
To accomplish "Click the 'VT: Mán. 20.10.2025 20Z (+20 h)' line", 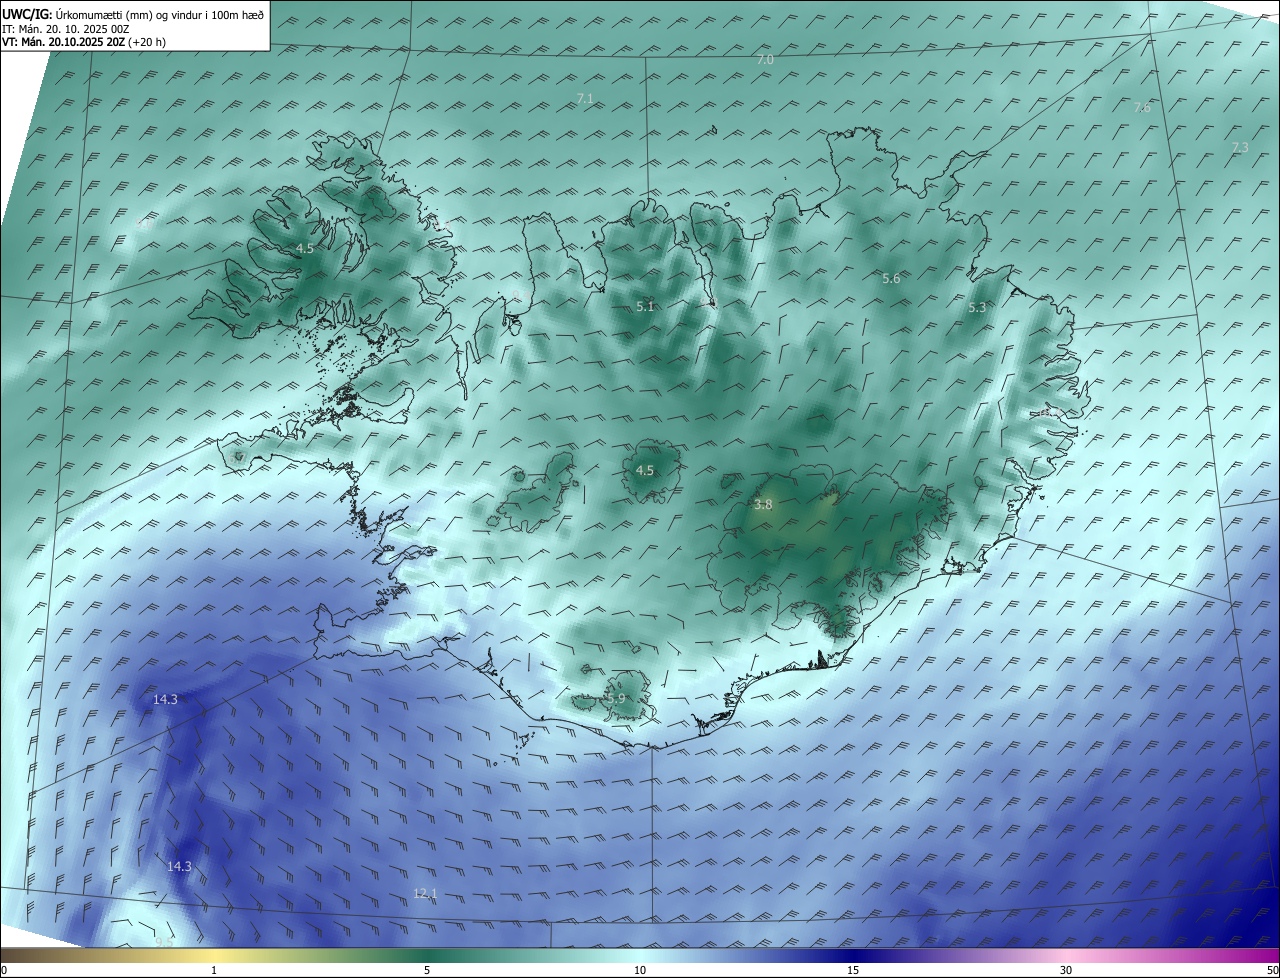I will pyautogui.click(x=84, y=42).
